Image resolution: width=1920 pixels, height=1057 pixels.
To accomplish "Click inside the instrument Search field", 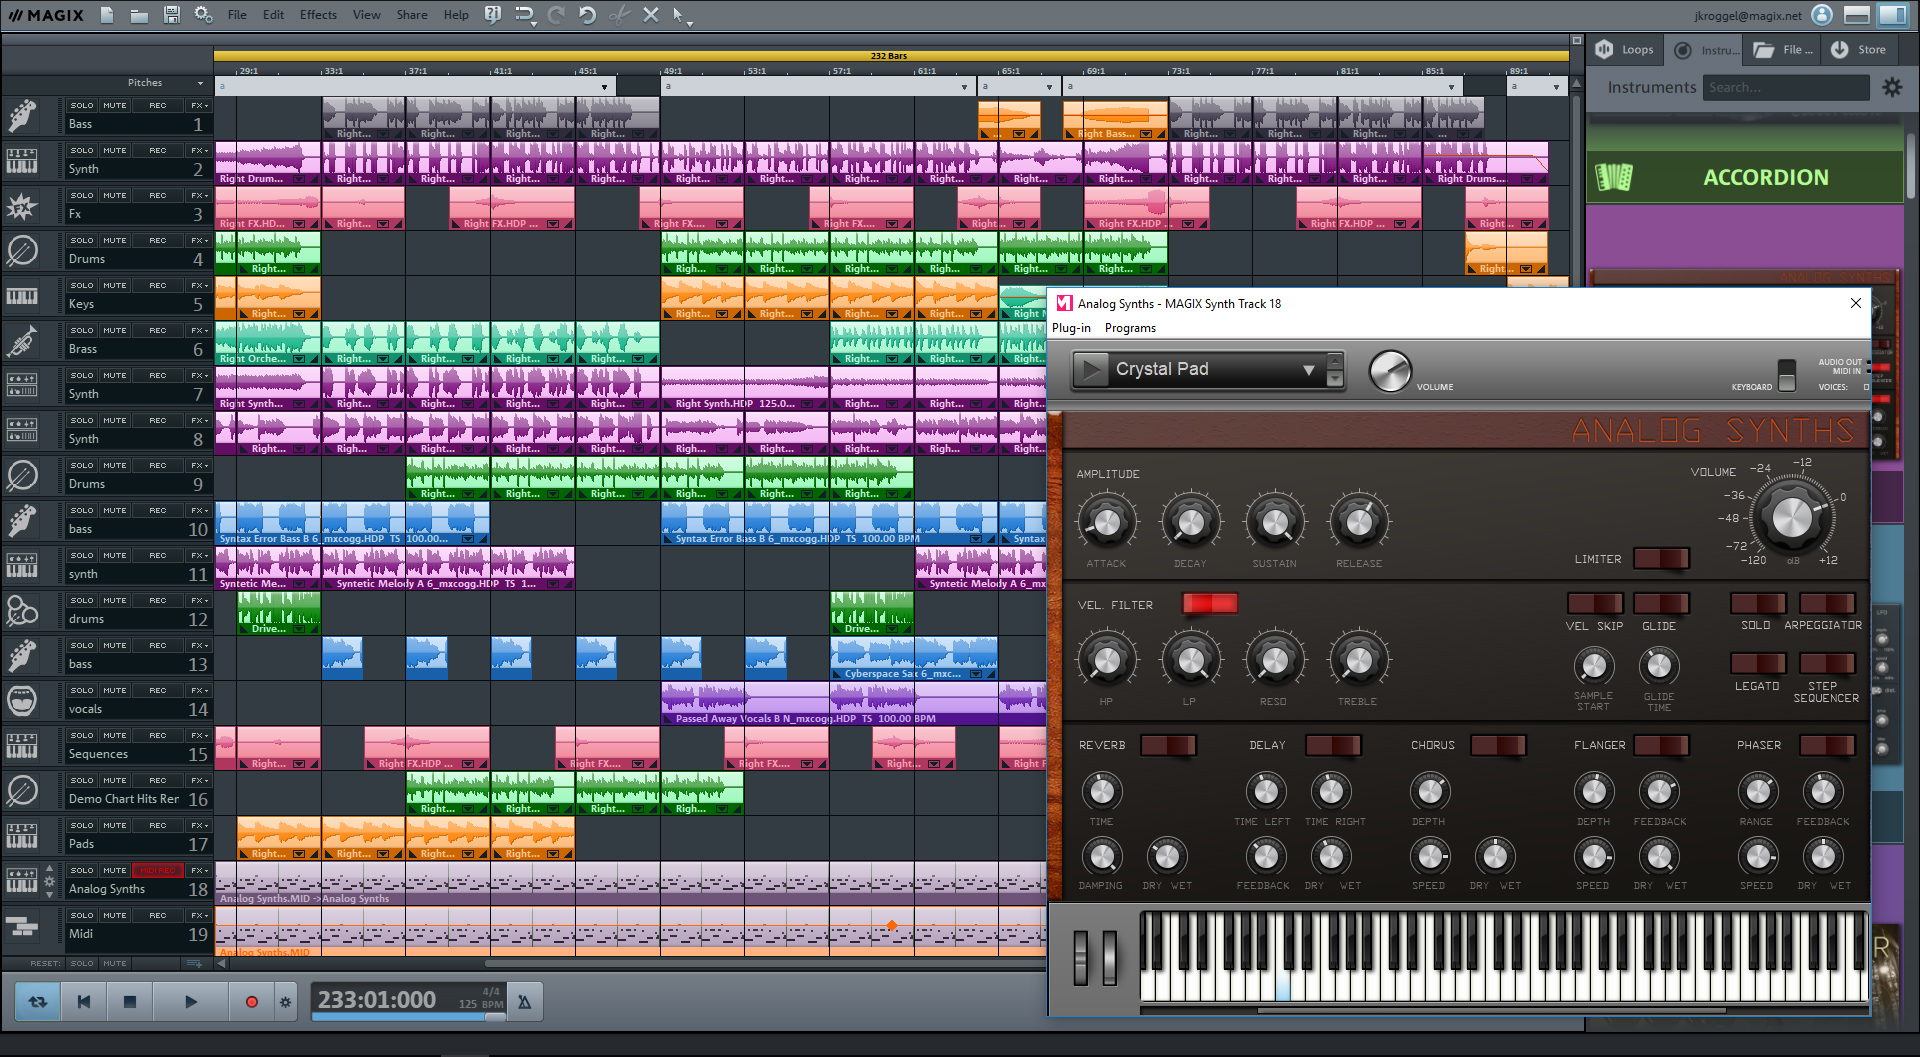I will 1786,87.
